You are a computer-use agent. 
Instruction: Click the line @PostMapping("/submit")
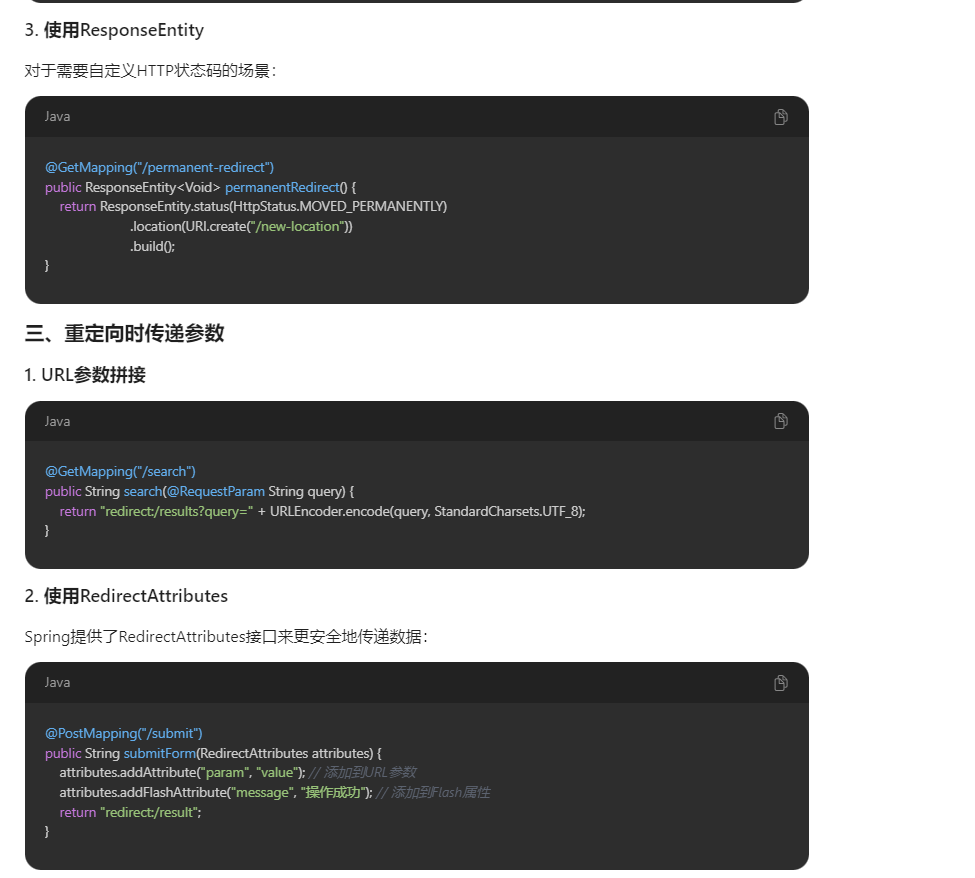pyautogui.click(x=124, y=733)
